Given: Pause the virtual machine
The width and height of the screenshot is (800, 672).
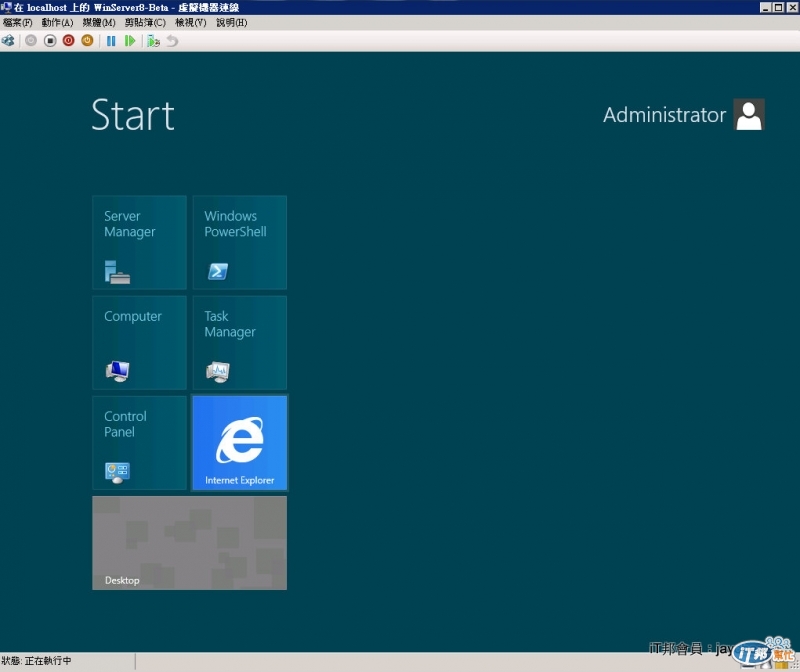Looking at the screenshot, I should [x=111, y=41].
